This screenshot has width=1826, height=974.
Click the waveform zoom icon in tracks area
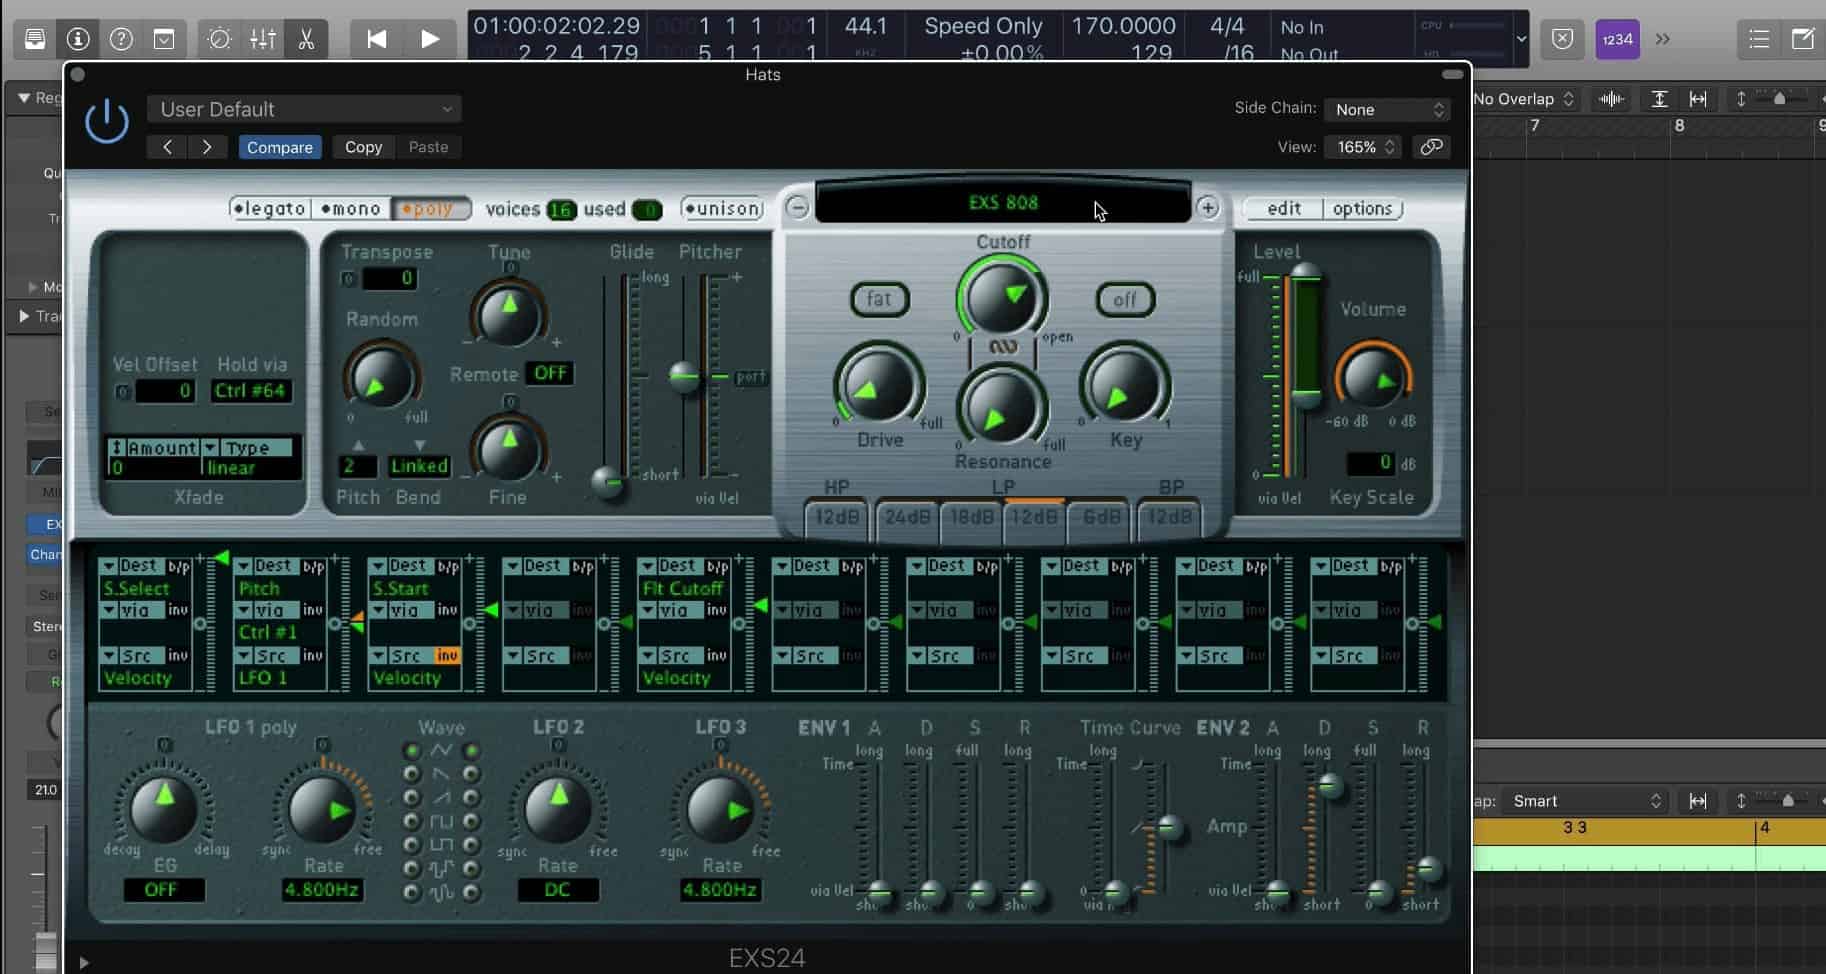(x=1611, y=99)
